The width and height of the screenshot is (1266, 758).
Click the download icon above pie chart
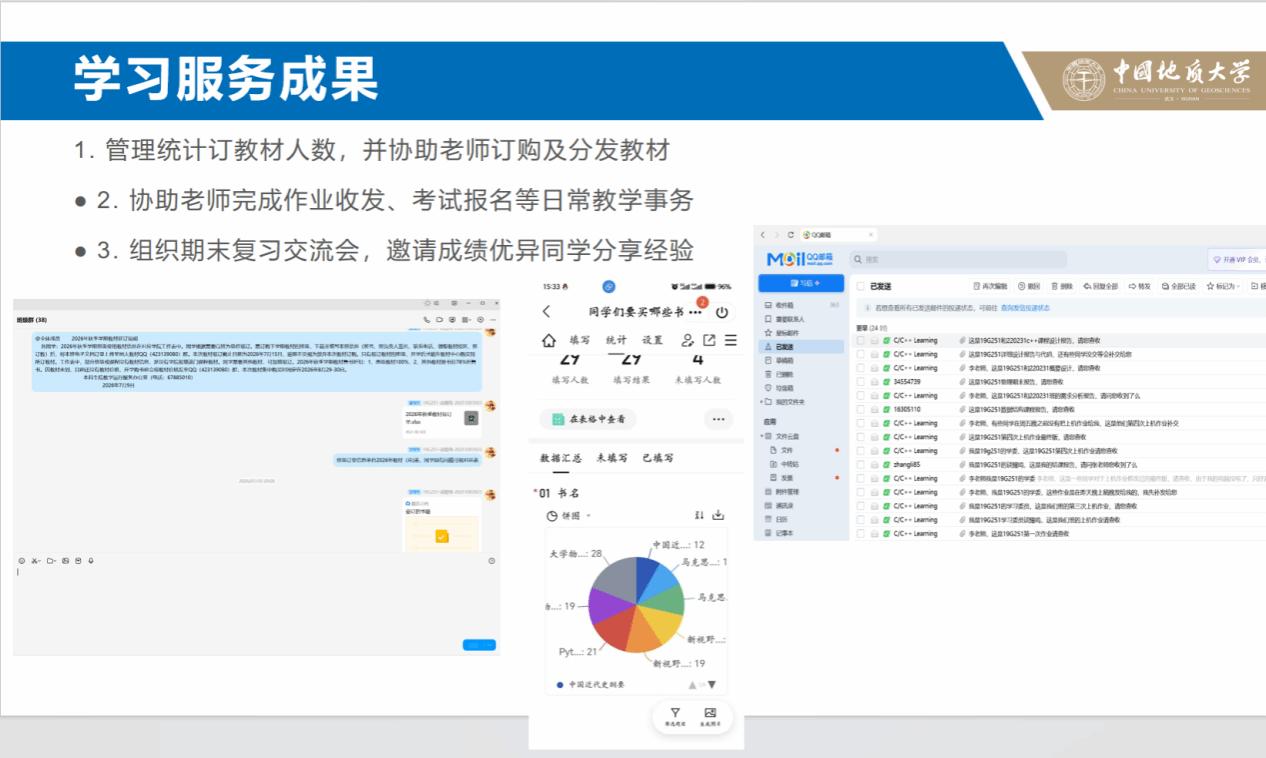717,515
